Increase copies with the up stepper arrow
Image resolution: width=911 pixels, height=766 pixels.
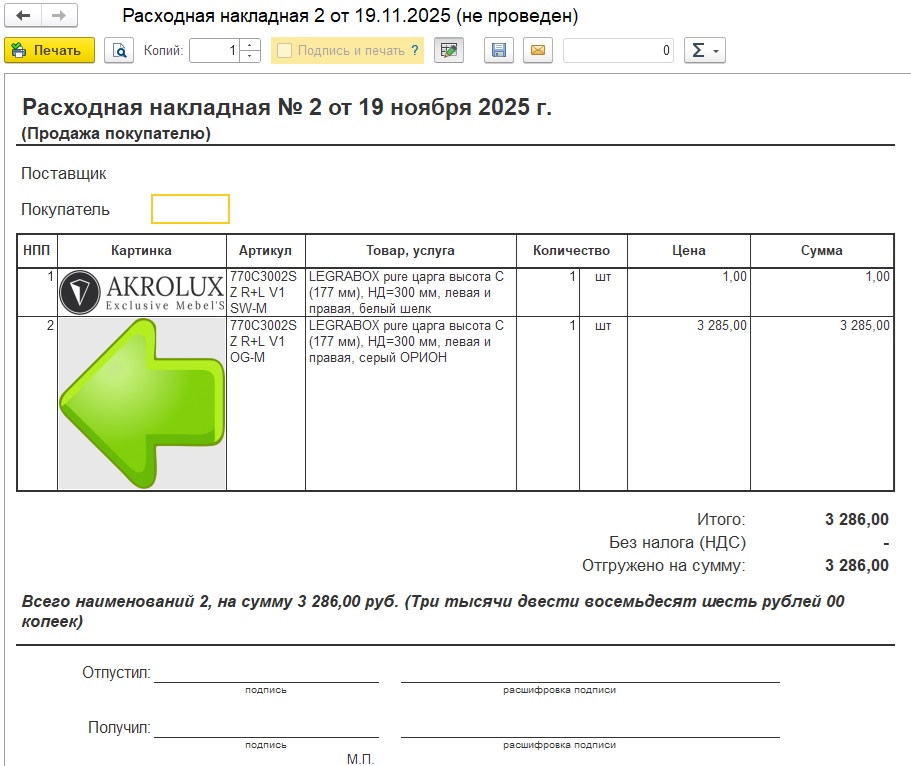[250, 45]
